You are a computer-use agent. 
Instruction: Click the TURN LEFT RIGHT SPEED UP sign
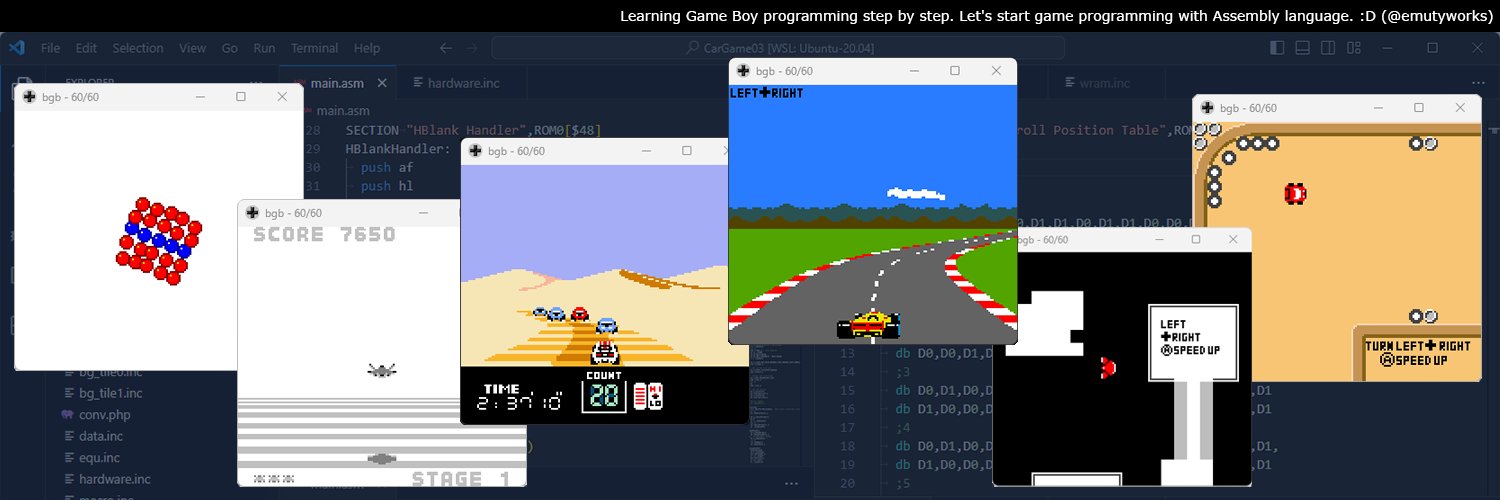coord(1418,352)
